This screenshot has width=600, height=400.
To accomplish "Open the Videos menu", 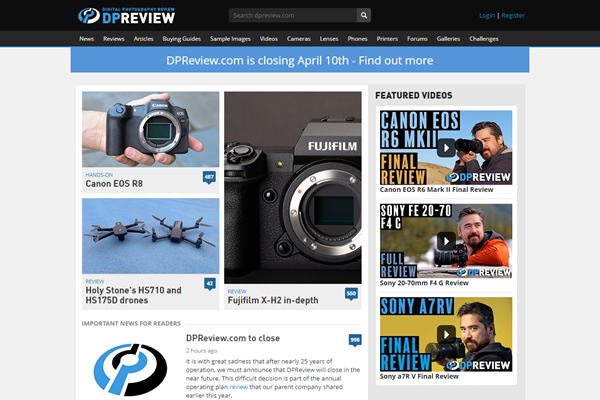I will (x=269, y=39).
